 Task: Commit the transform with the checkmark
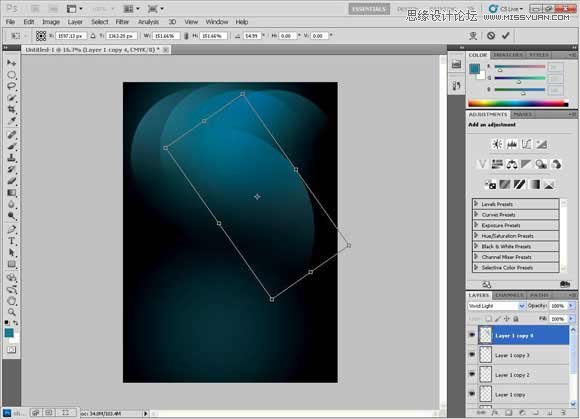506,36
